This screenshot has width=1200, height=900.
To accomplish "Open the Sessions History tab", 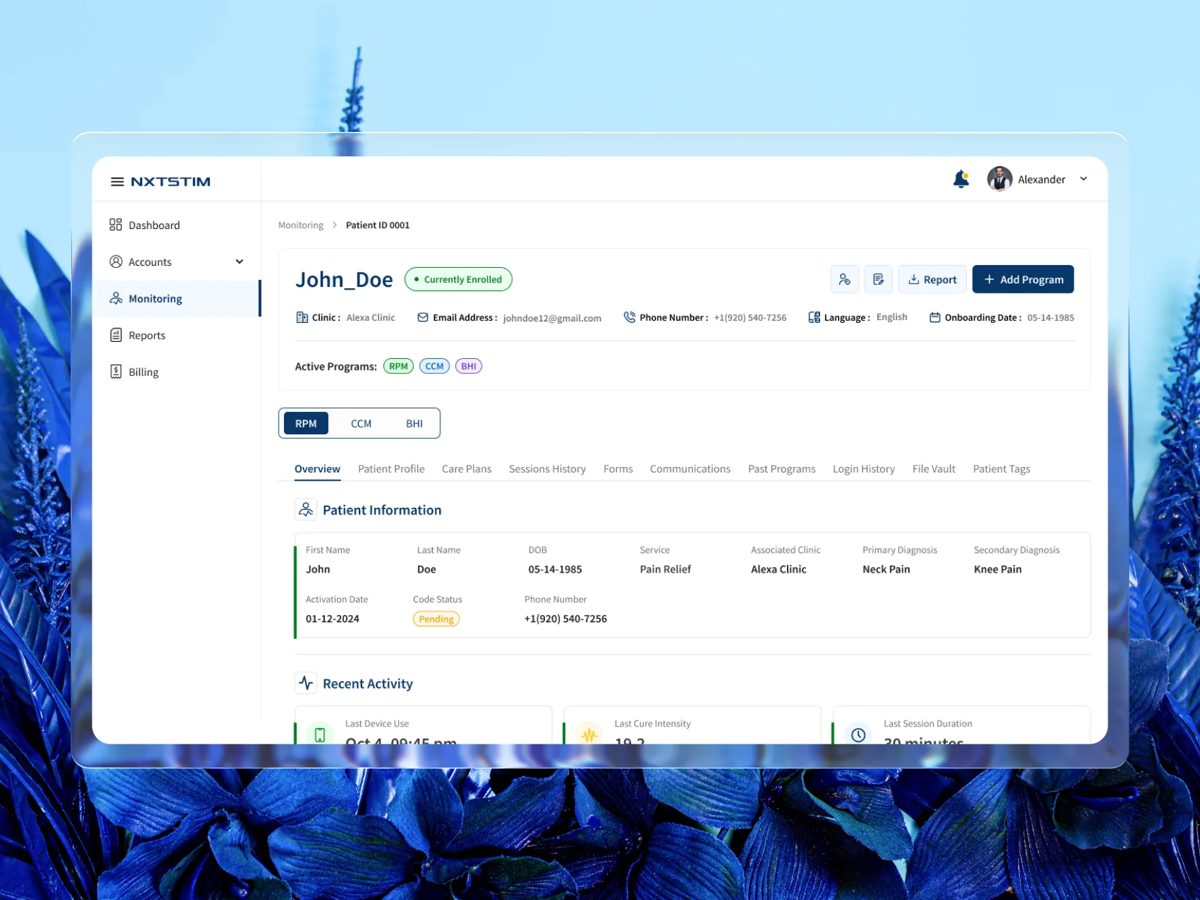I will pyautogui.click(x=547, y=469).
